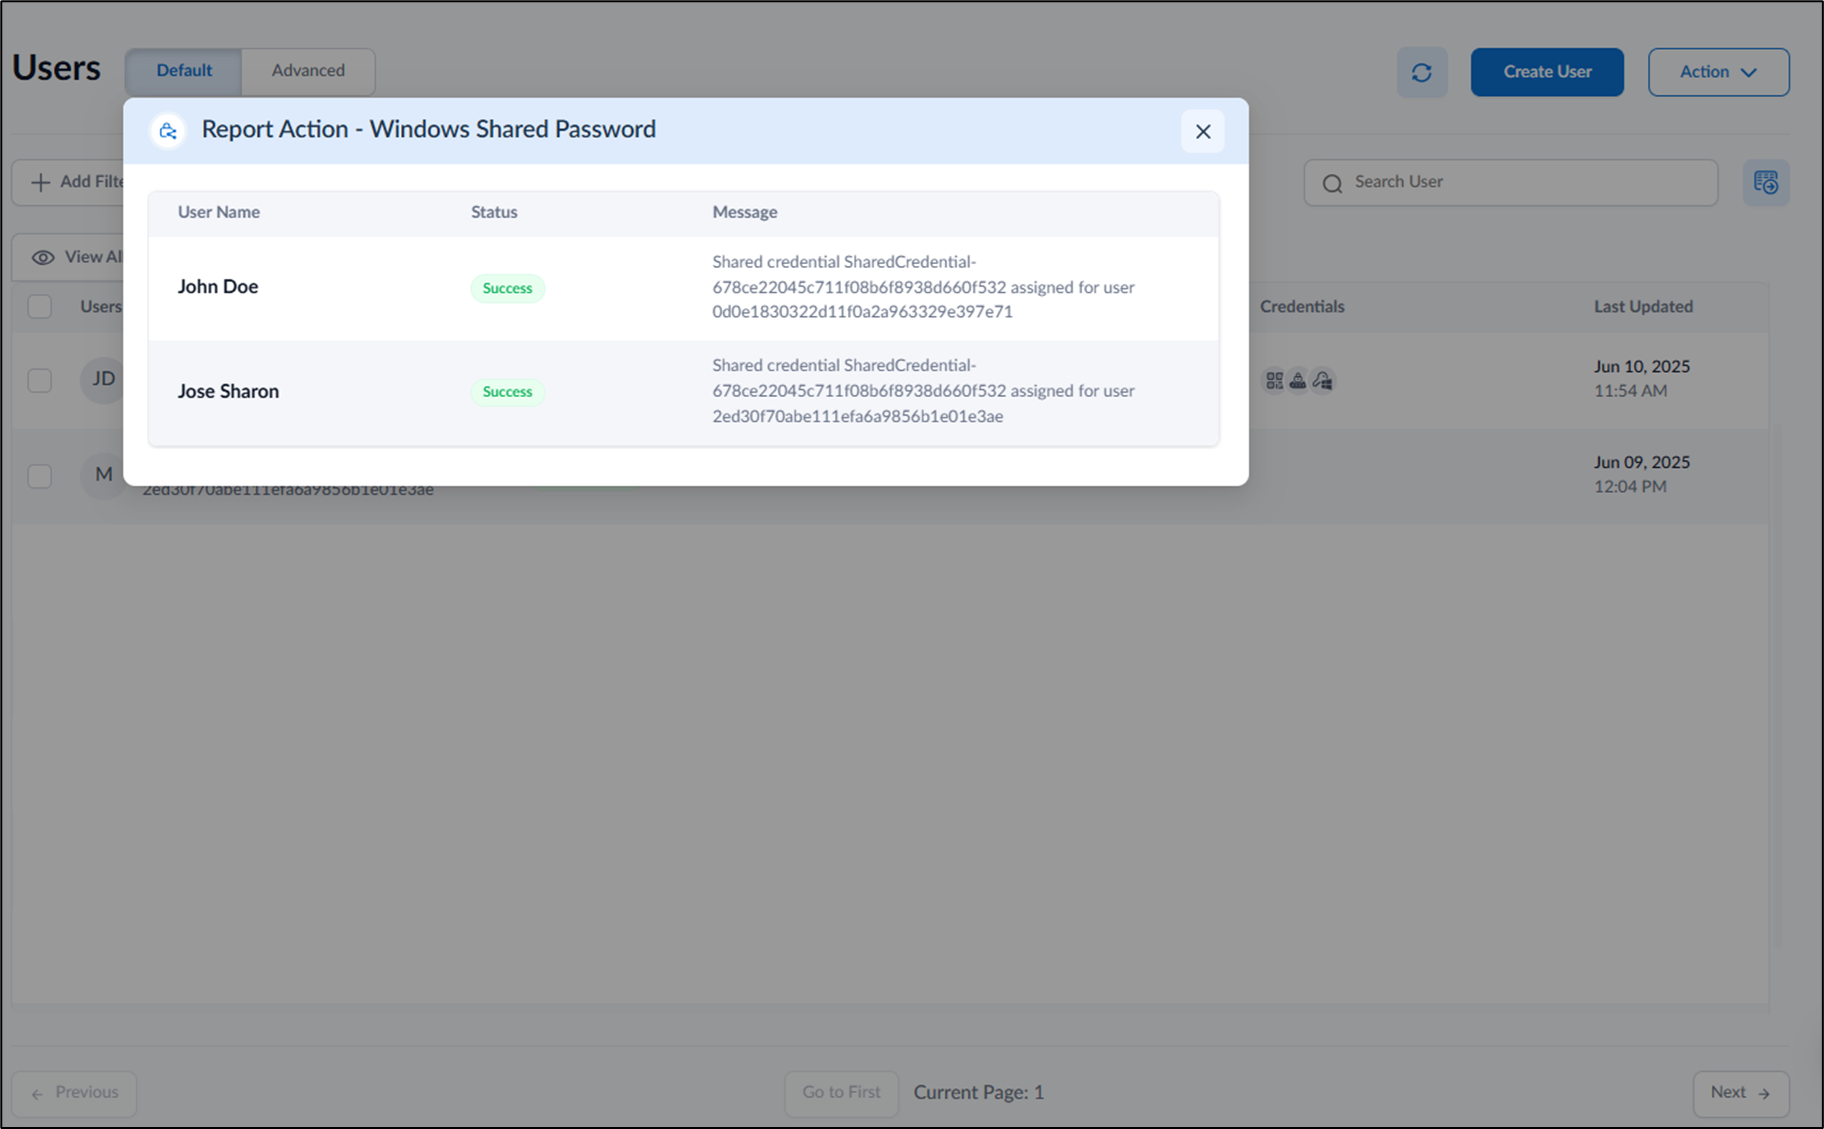Click the Add Filter button
1824x1129 pixels.
click(68, 182)
